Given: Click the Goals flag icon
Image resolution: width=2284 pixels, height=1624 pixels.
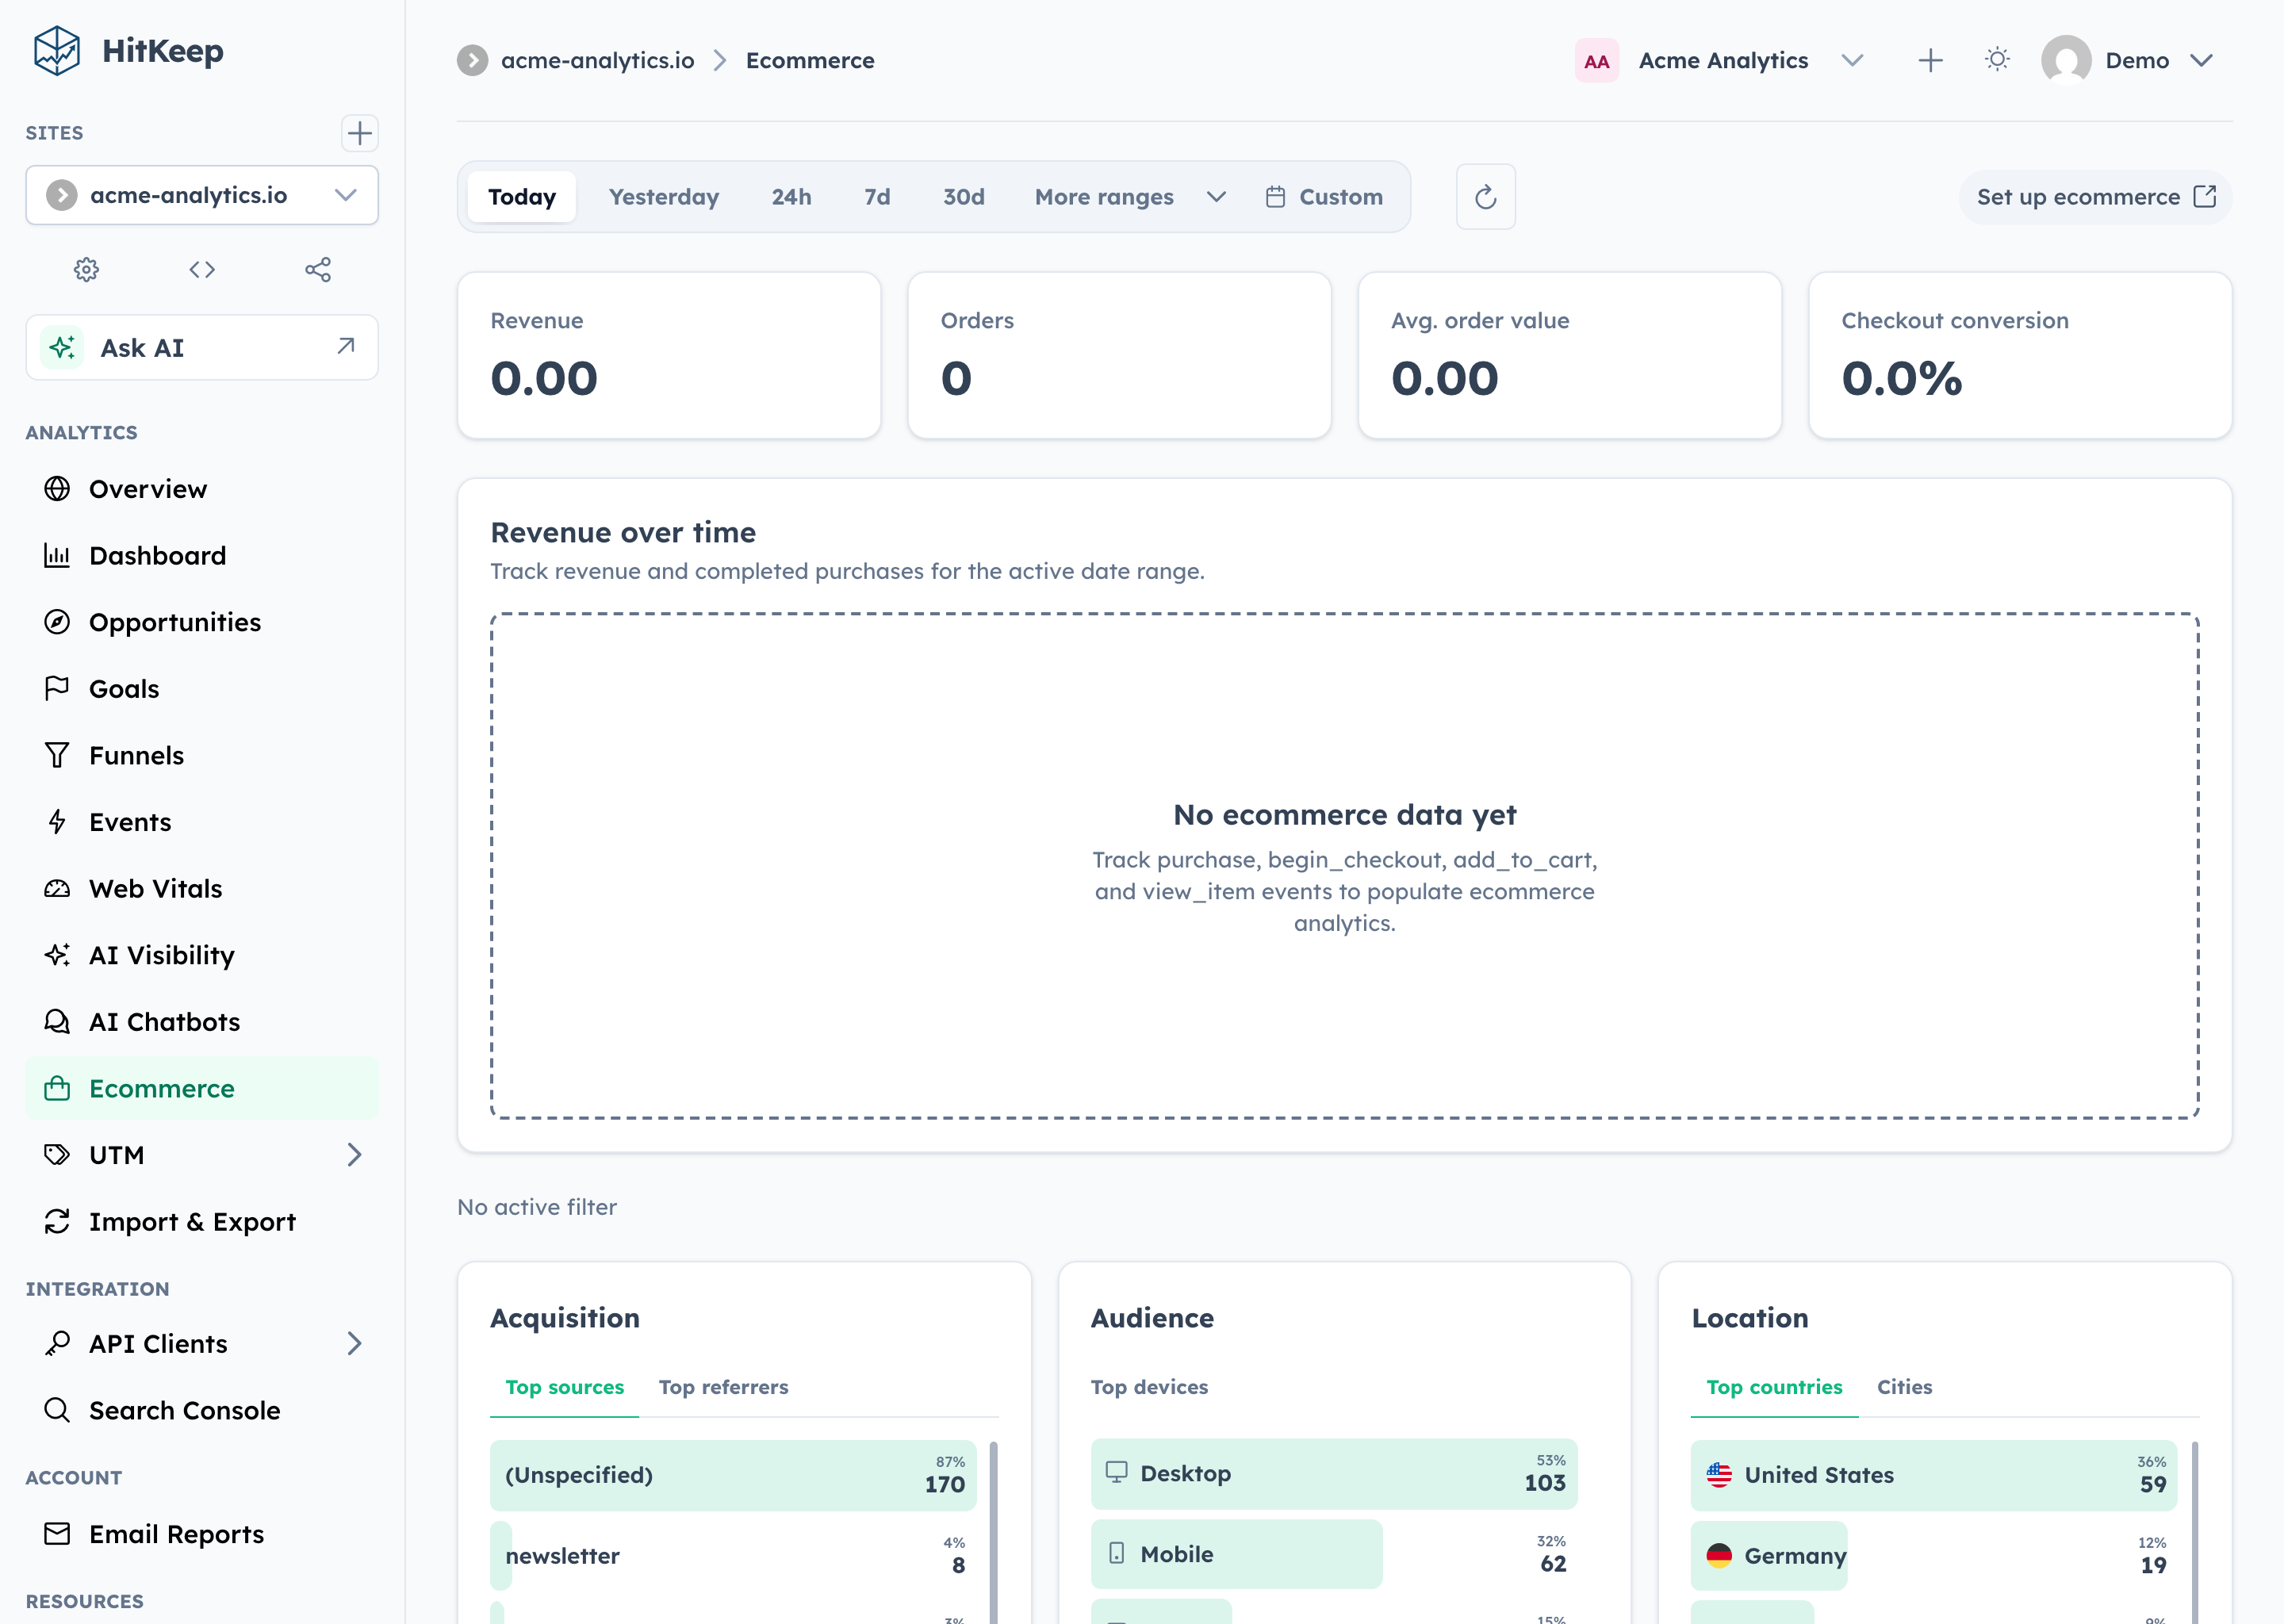Looking at the screenshot, I should (x=57, y=688).
